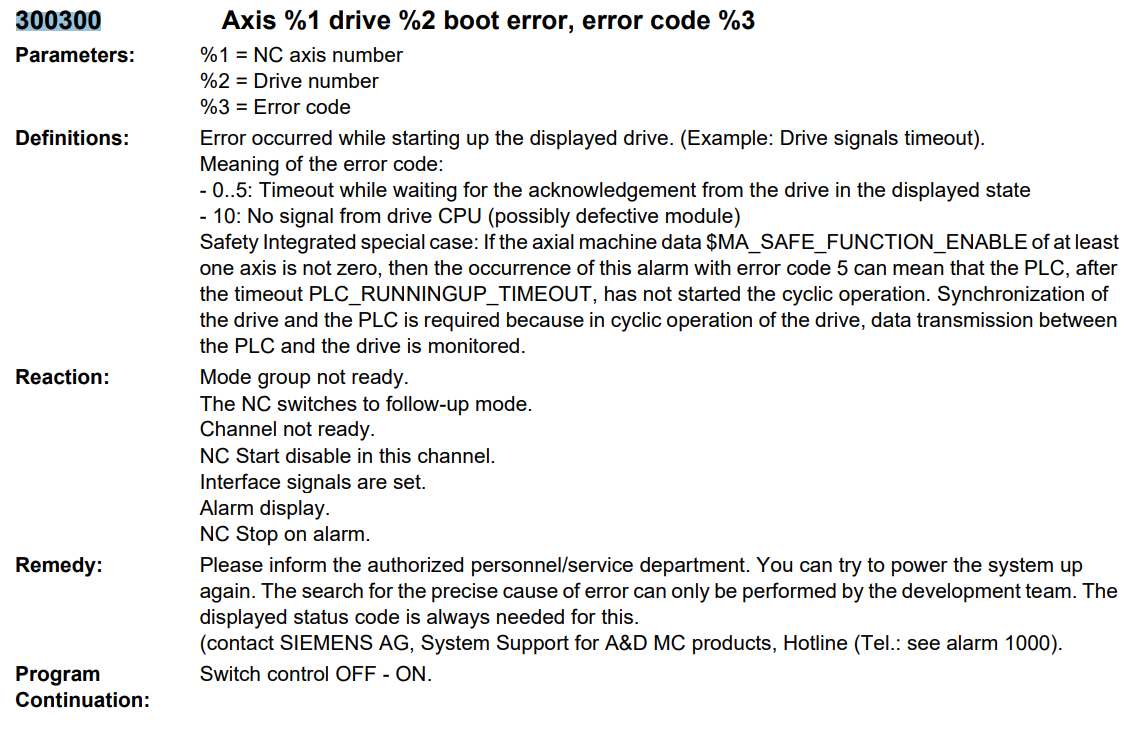
Task: Click the 'Meaning of the error code:' line
Action: click(x=318, y=165)
